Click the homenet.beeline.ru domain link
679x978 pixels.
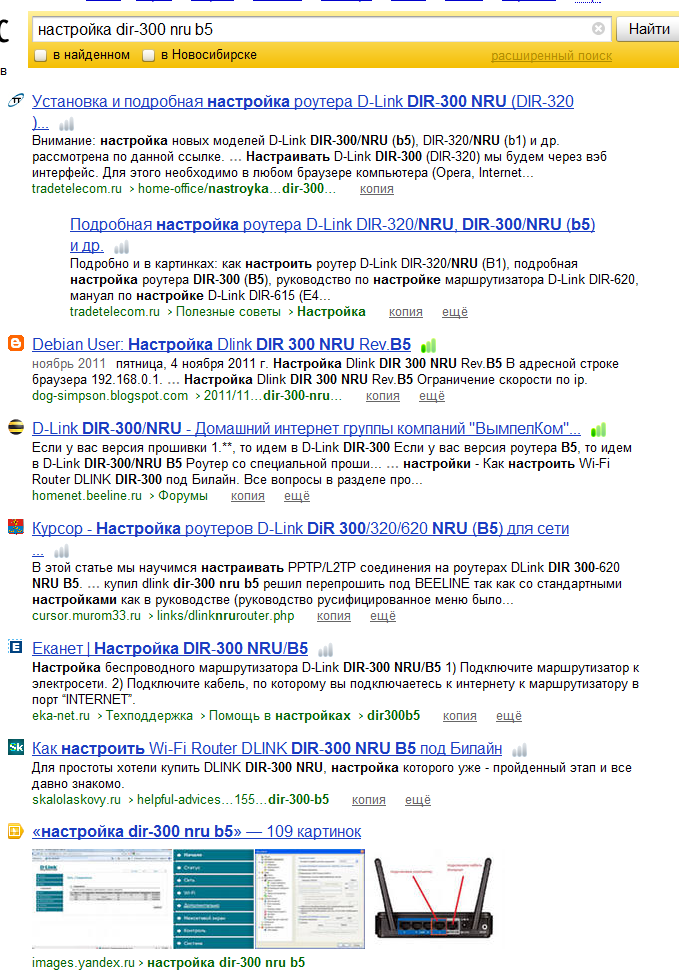pyautogui.click(x=87, y=495)
